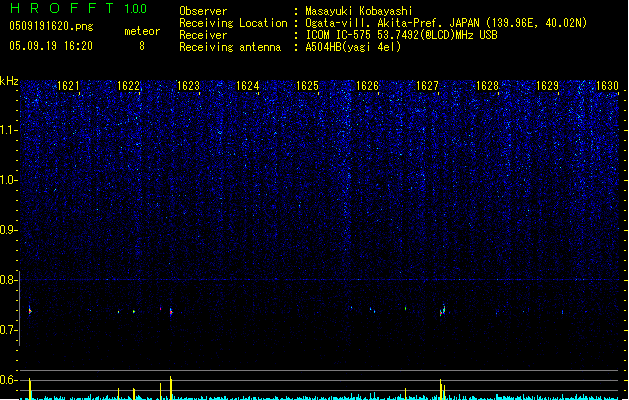Click the 1630 time axis marker
Screen dimensions: 629x400
tap(607, 86)
